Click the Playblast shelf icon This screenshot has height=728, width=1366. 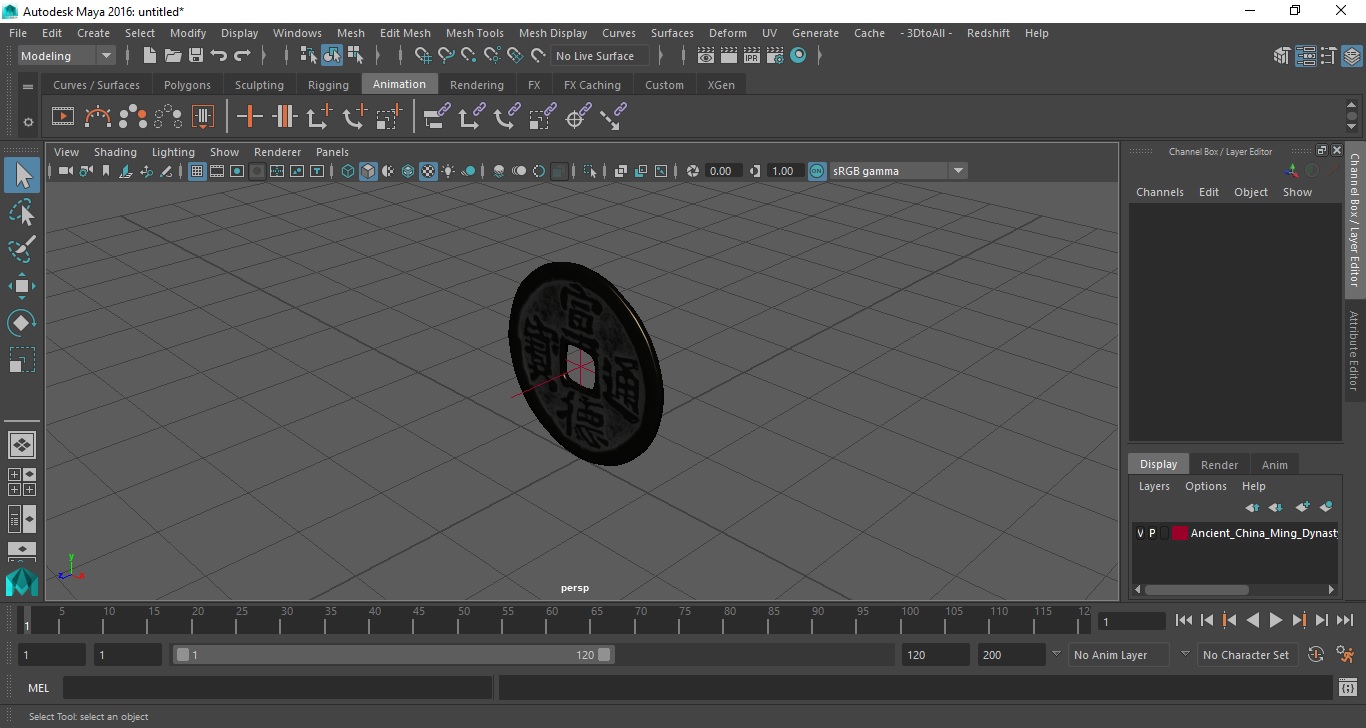coord(62,117)
